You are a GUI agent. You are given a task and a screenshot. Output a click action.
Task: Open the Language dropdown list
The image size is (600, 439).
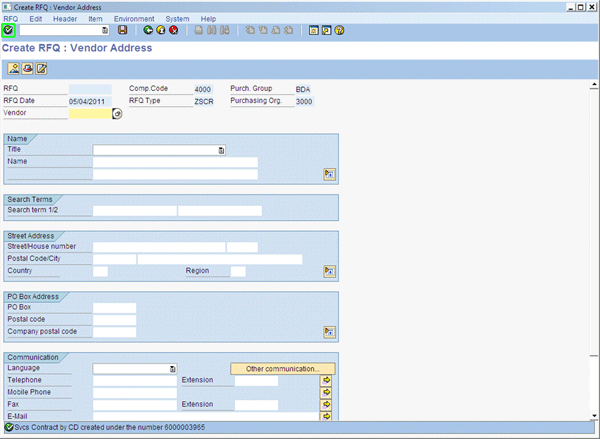(172, 369)
